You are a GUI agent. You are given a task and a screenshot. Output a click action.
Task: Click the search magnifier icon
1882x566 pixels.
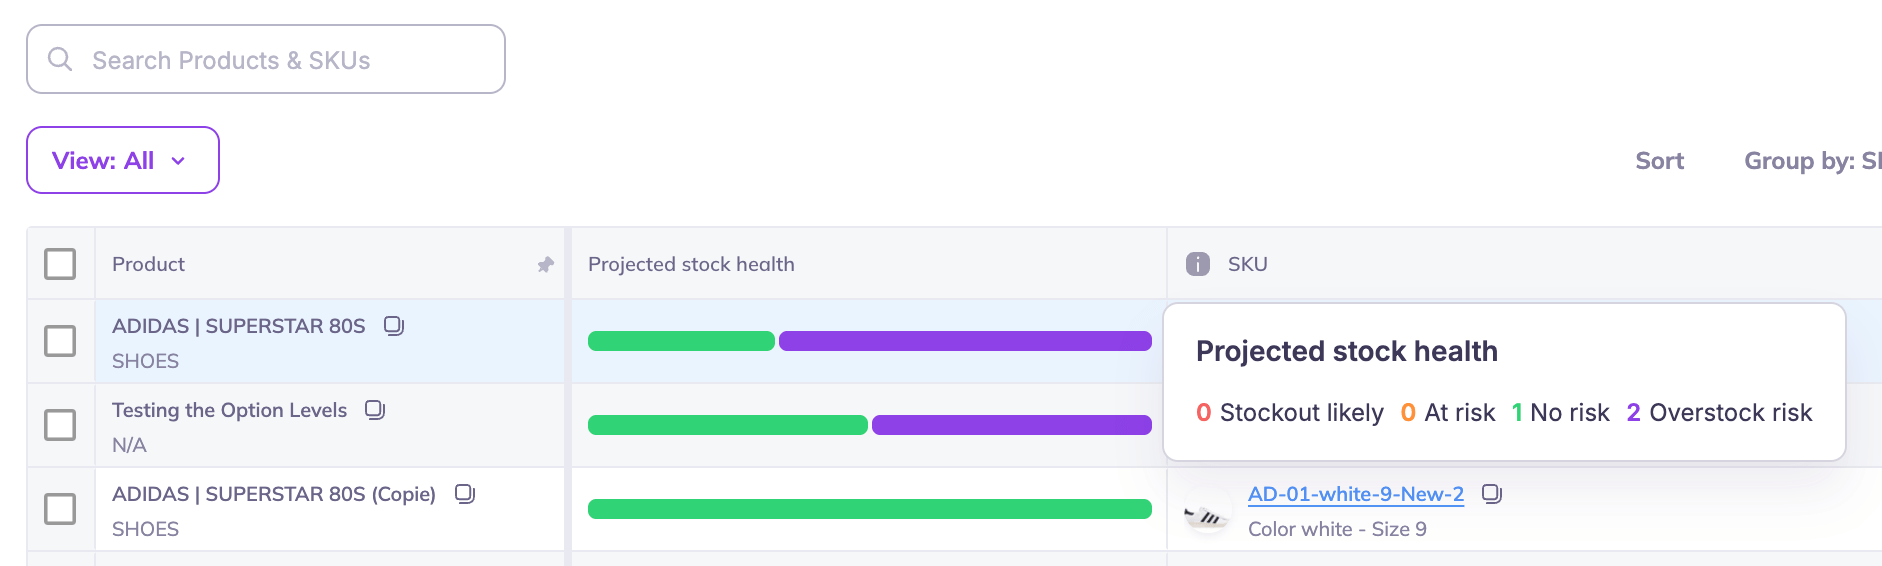(60, 59)
